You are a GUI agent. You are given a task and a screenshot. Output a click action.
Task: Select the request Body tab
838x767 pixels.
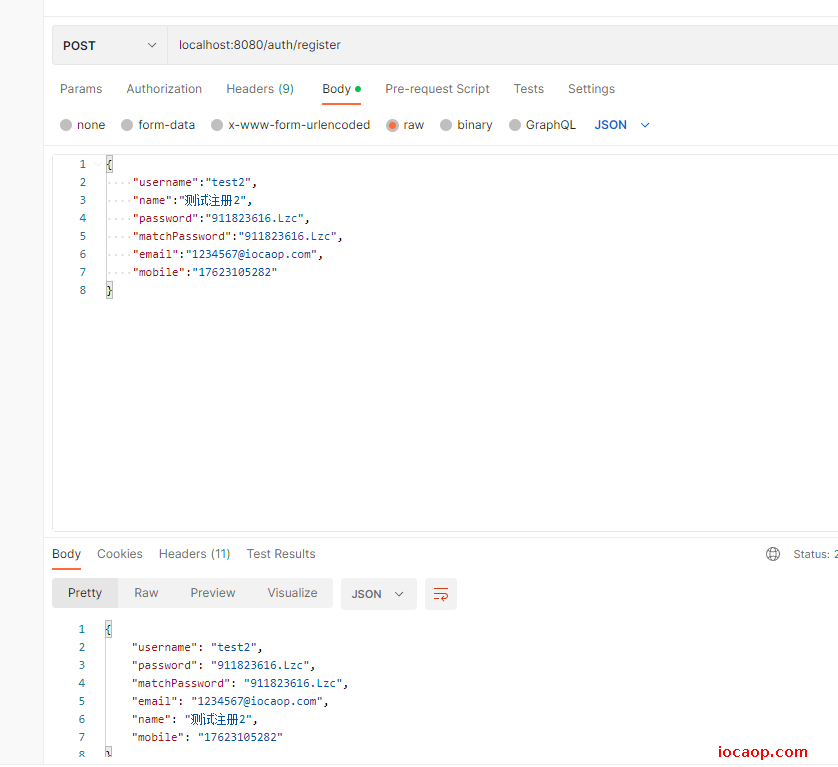(342, 89)
